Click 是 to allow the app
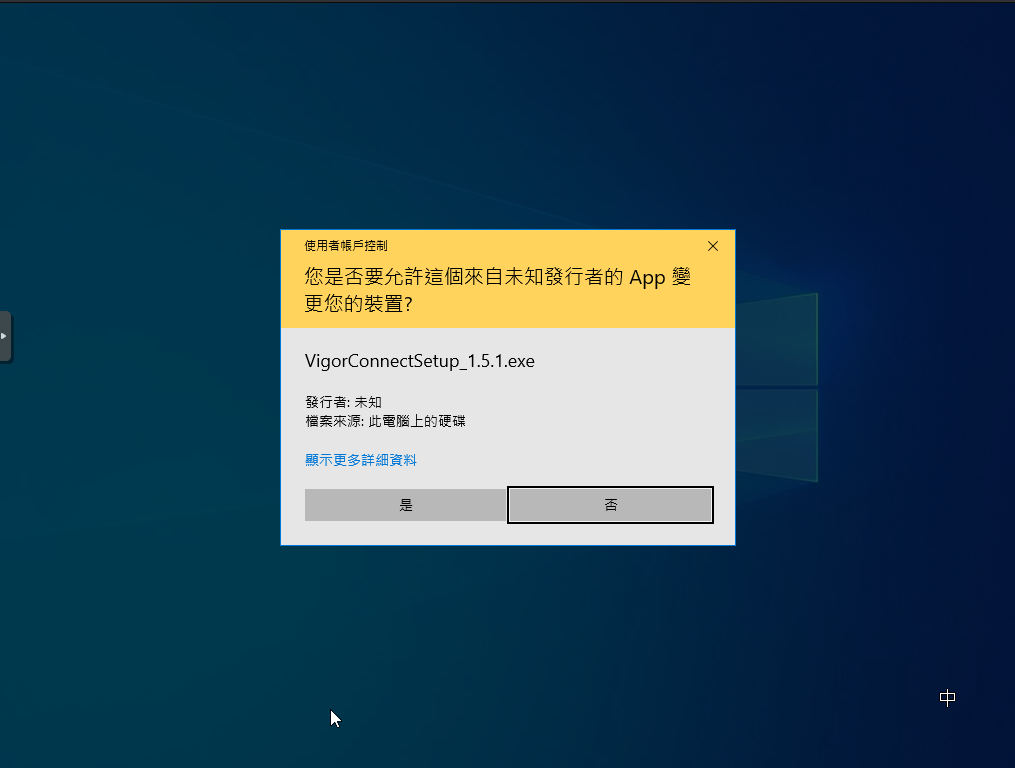The height and width of the screenshot is (768, 1015). tap(405, 505)
